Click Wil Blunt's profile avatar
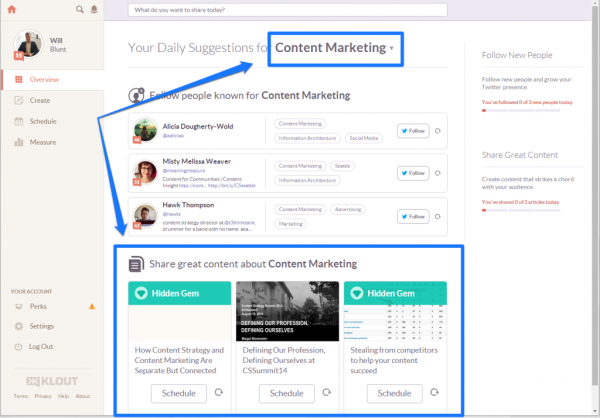 (28, 44)
